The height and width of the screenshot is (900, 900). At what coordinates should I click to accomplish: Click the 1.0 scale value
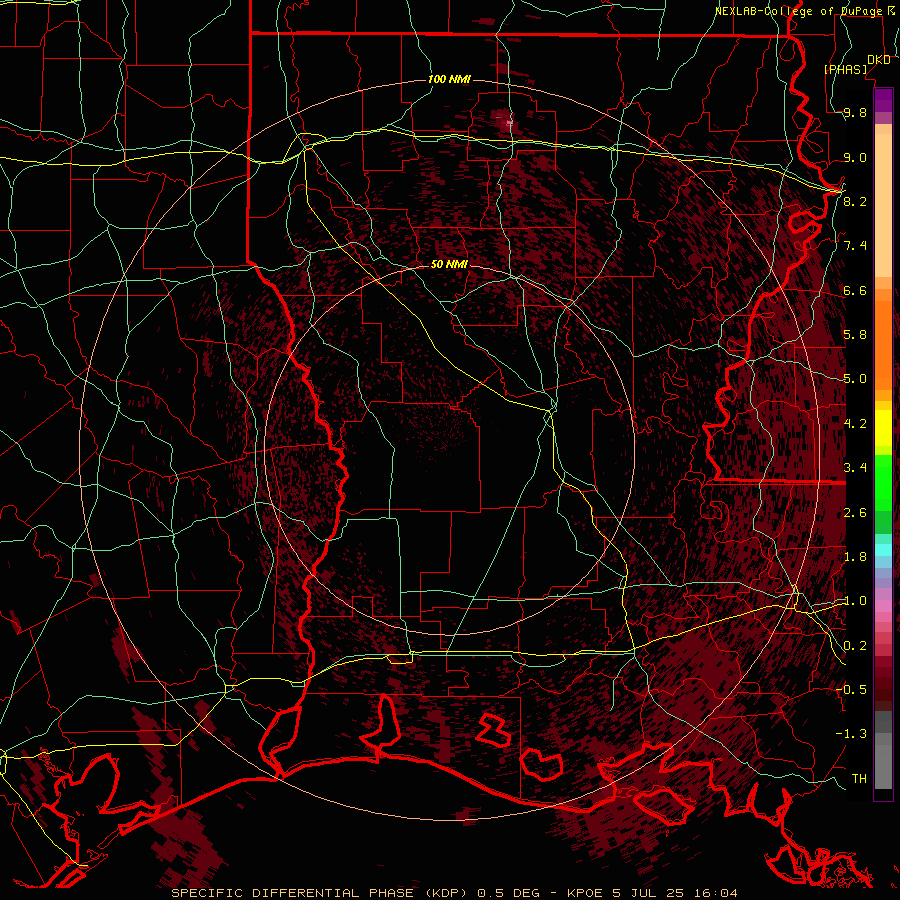[x=855, y=600]
